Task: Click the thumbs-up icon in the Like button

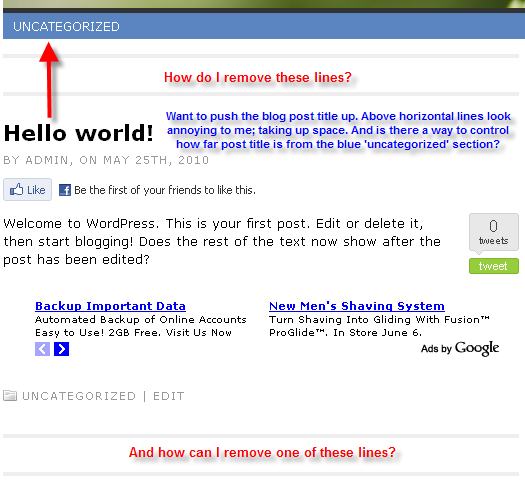Action: [16, 189]
